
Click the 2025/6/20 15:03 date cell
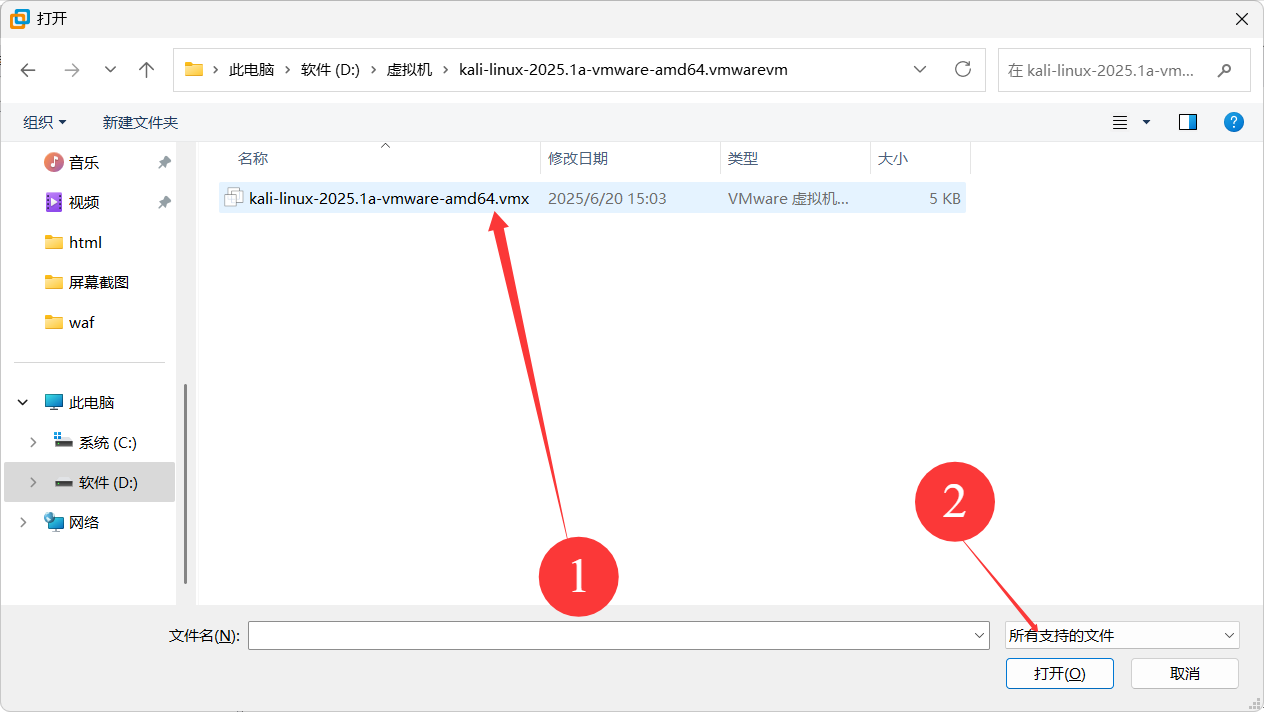607,198
